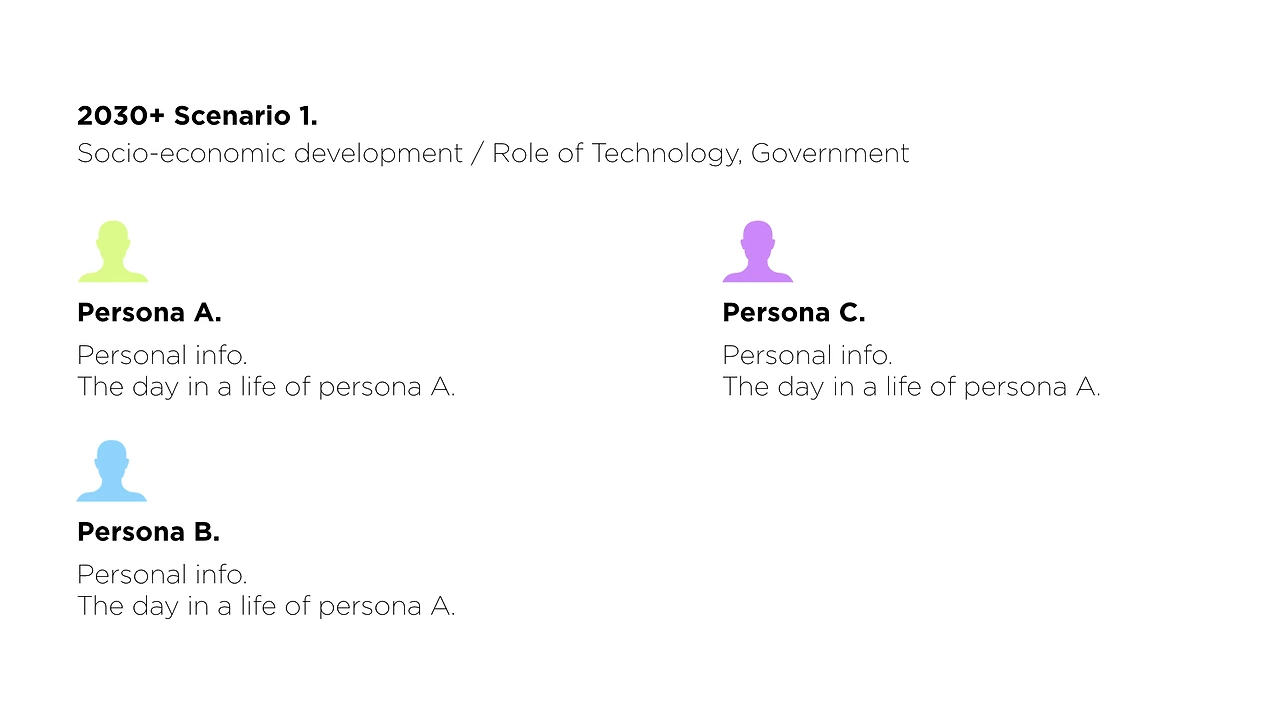The width and height of the screenshot is (1280, 720).
Task: Click the slash separator in the subtitle
Action: tap(478, 154)
